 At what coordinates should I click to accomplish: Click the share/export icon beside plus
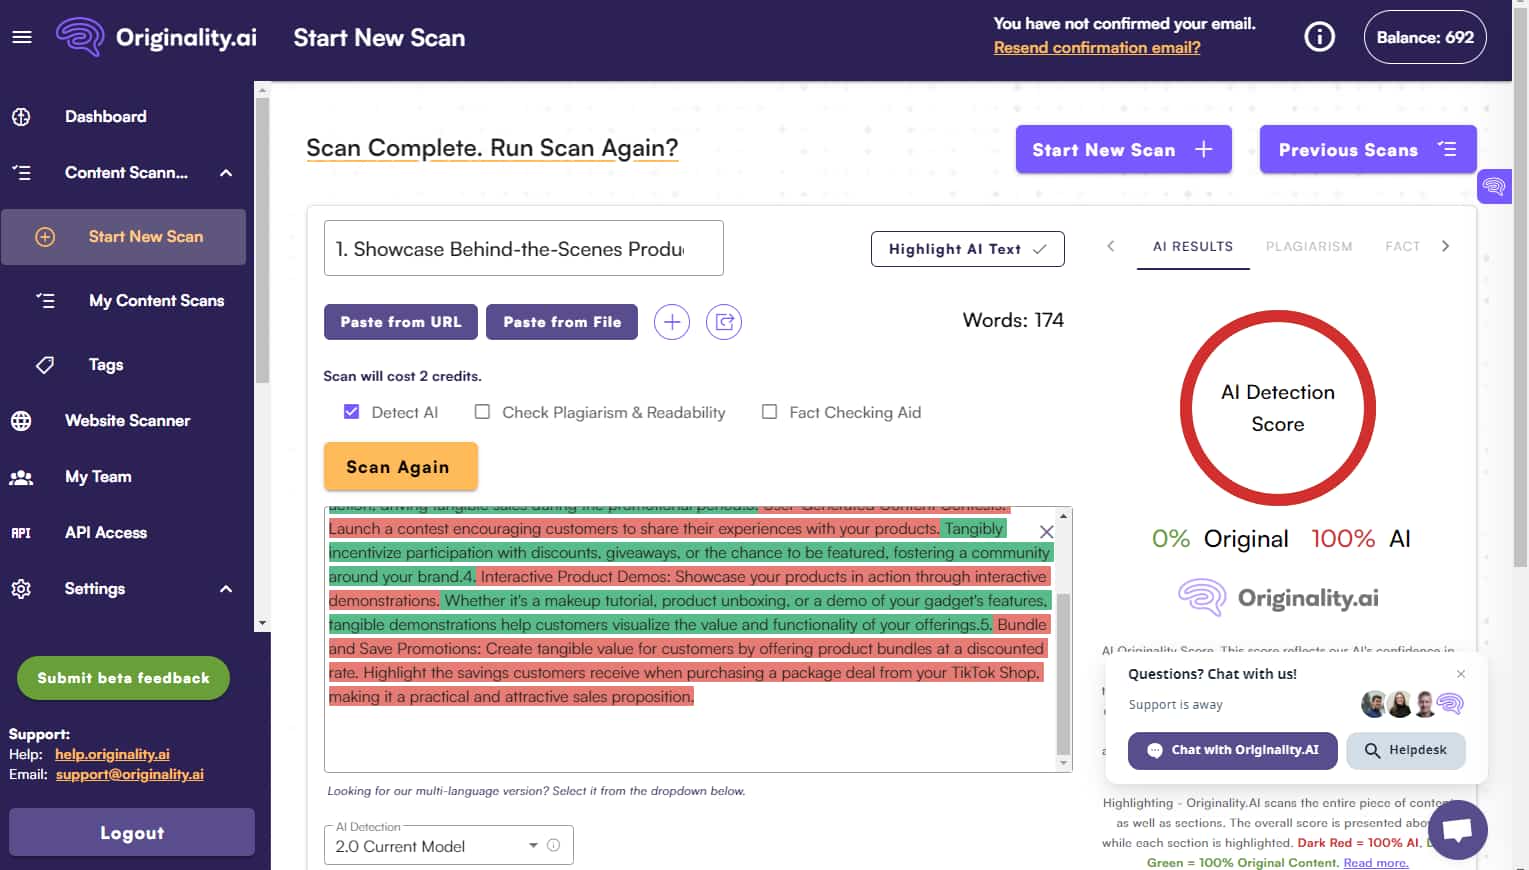(724, 322)
